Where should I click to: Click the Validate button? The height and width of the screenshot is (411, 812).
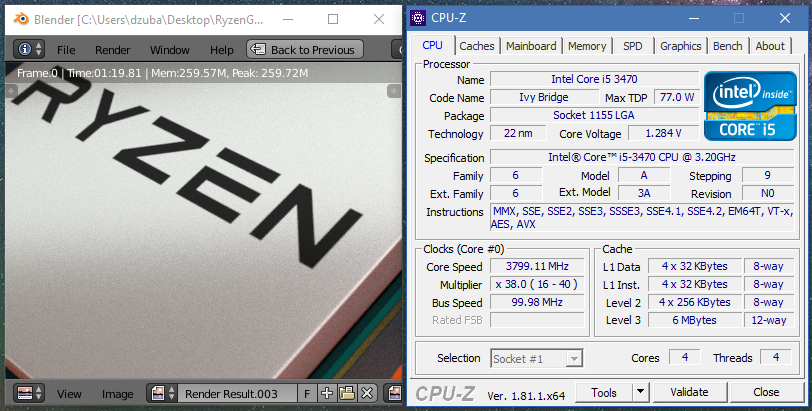pos(689,392)
